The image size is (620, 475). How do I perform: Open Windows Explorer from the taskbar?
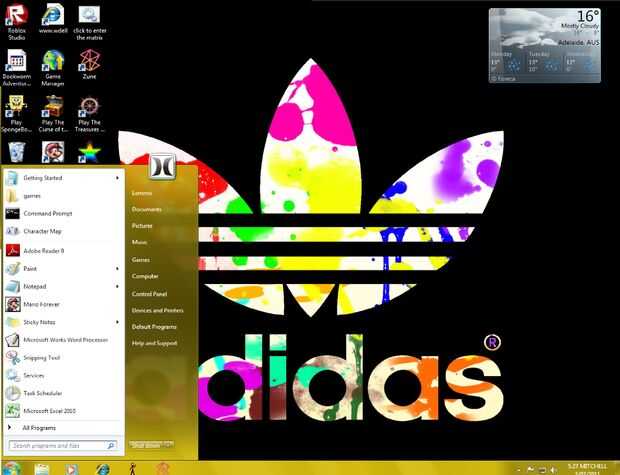(42, 469)
